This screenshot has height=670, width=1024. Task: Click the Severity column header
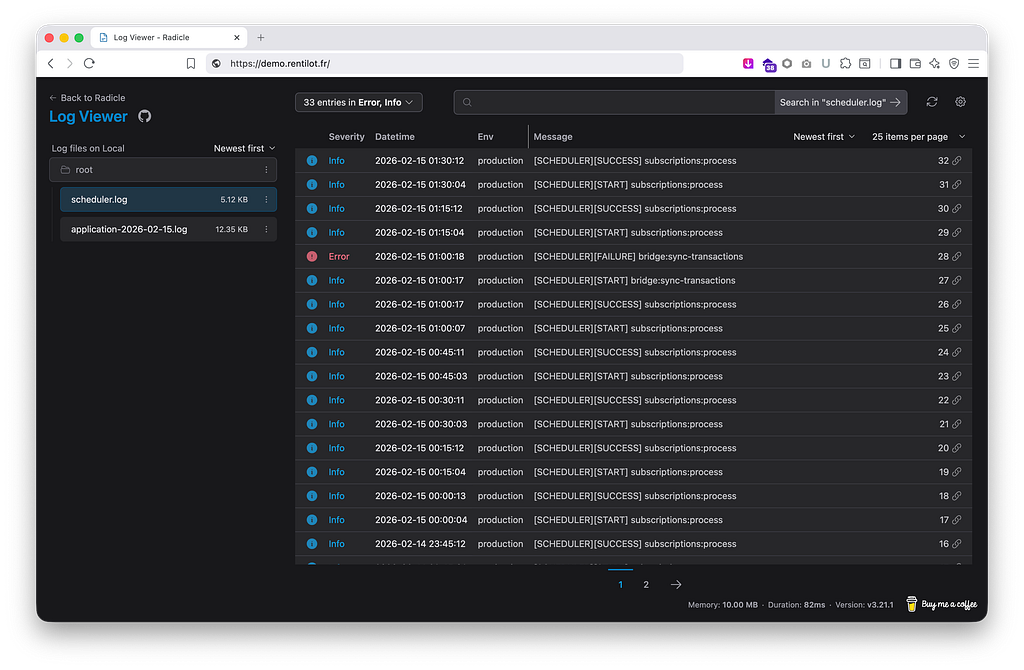pyautogui.click(x=346, y=136)
